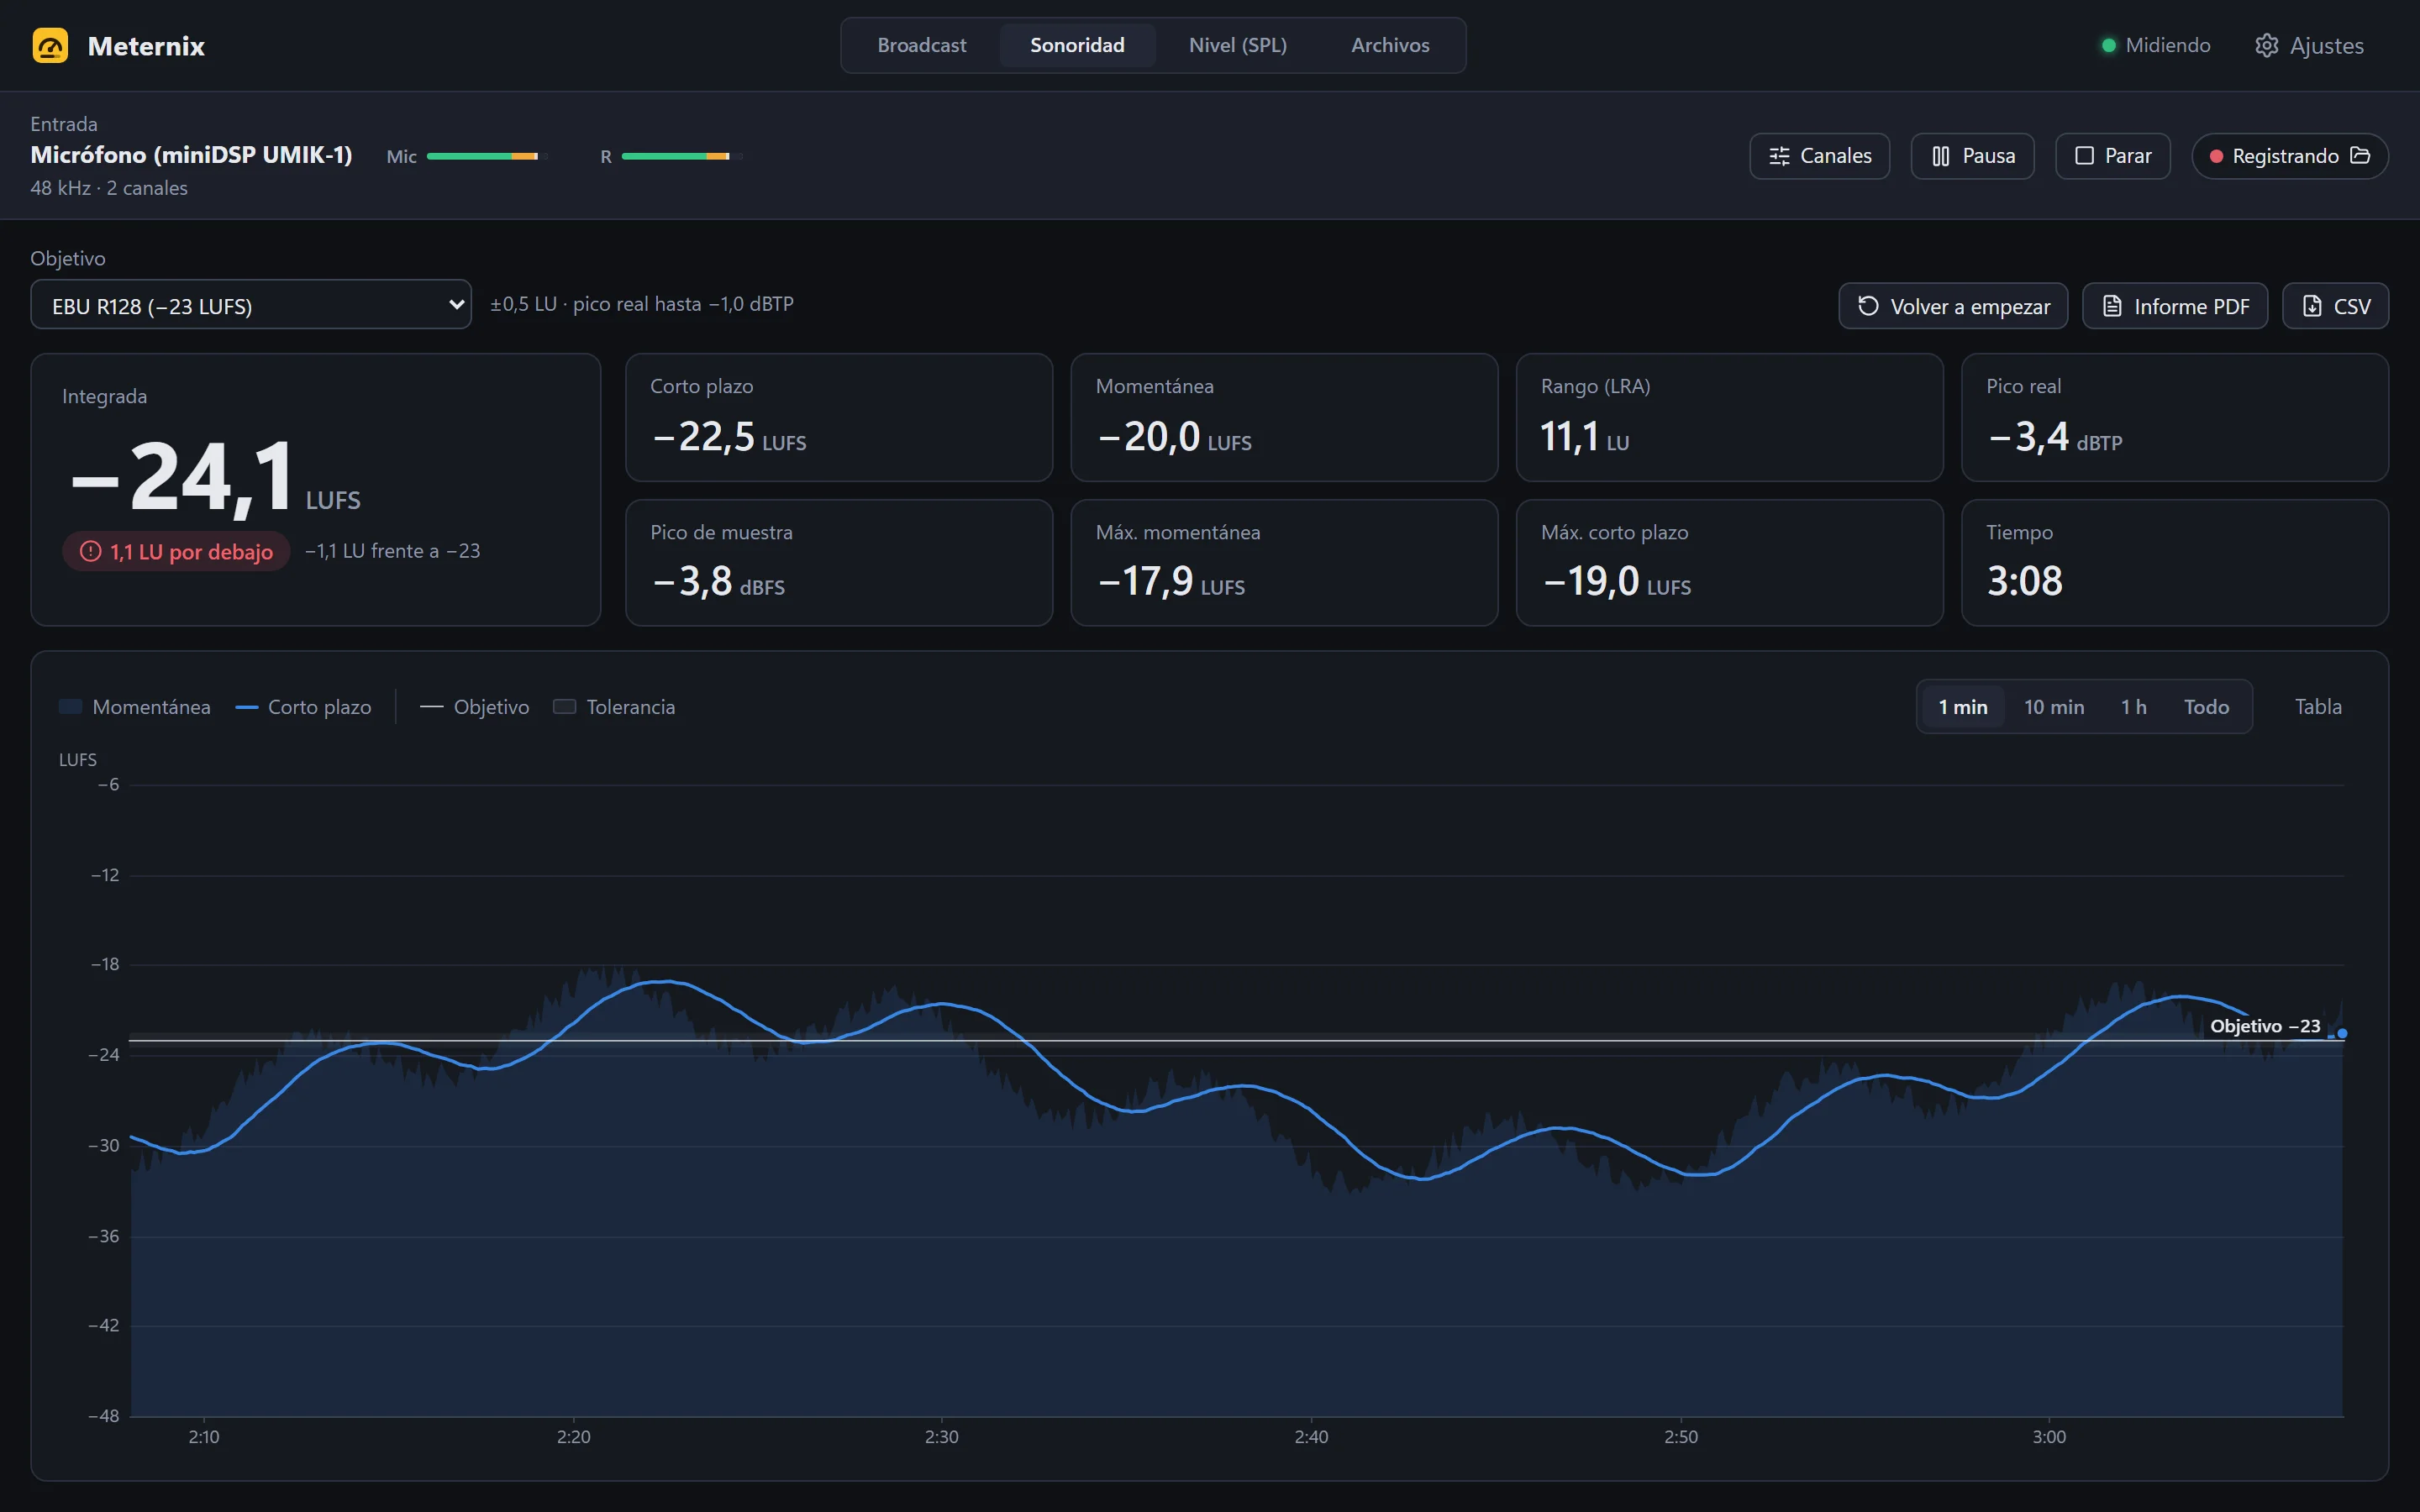Click the R channel level meter
Viewport: 2420px width, 1512px height.
[681, 156]
